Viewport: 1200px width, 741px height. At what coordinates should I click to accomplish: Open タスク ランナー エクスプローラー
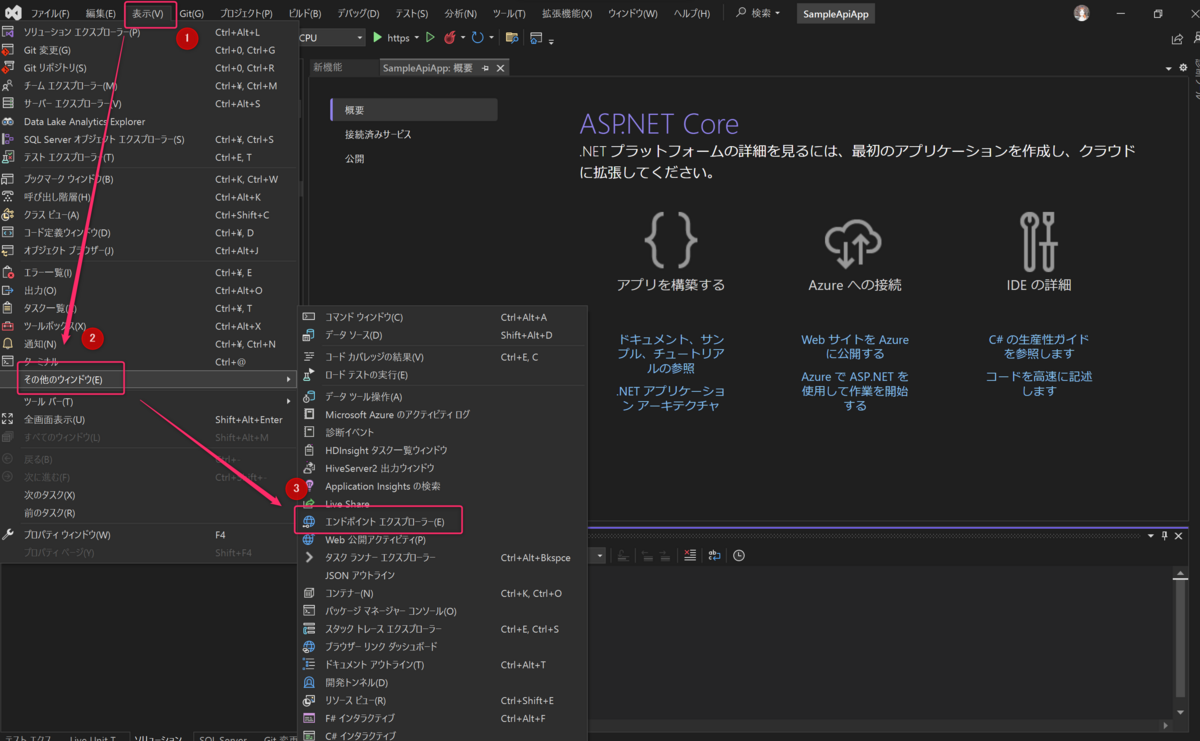442,557
